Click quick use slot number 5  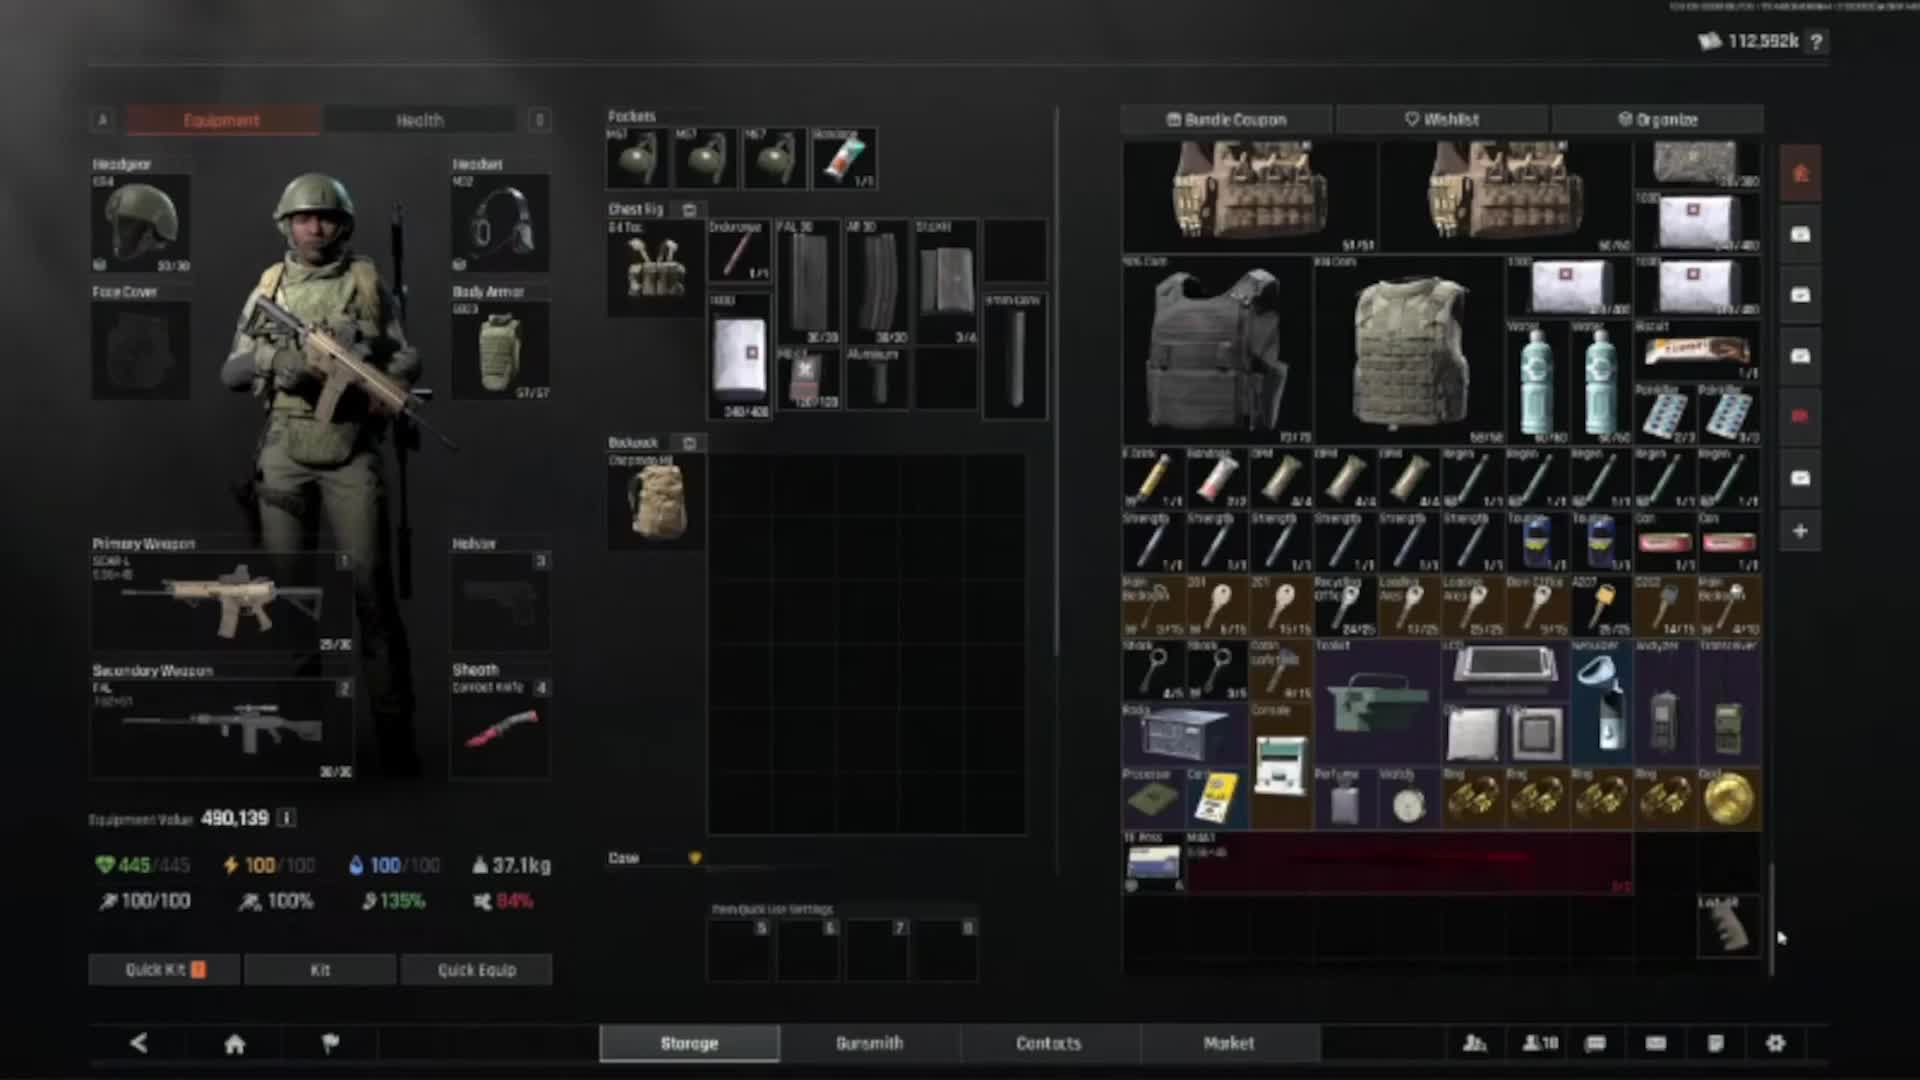click(x=738, y=950)
